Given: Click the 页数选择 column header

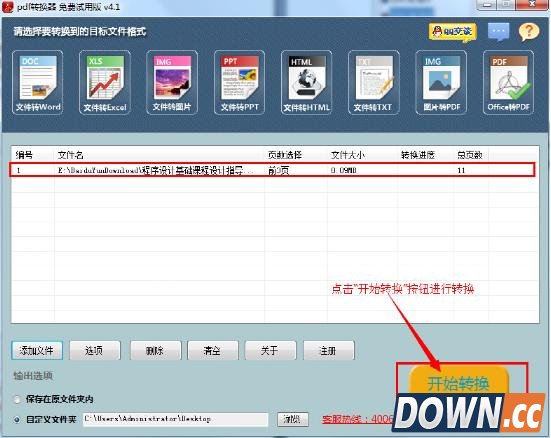Looking at the screenshot, I should pyautogui.click(x=285, y=155).
